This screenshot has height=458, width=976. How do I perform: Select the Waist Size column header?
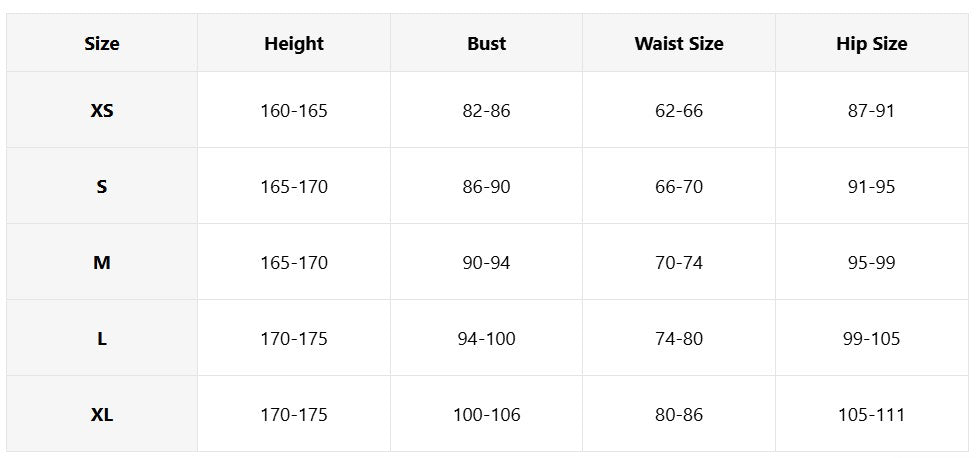click(x=679, y=43)
